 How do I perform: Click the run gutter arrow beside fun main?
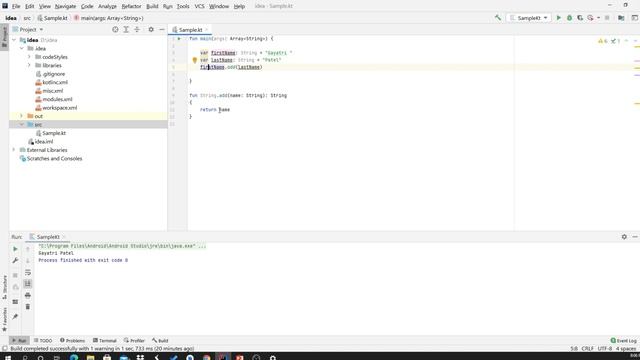pos(179,38)
